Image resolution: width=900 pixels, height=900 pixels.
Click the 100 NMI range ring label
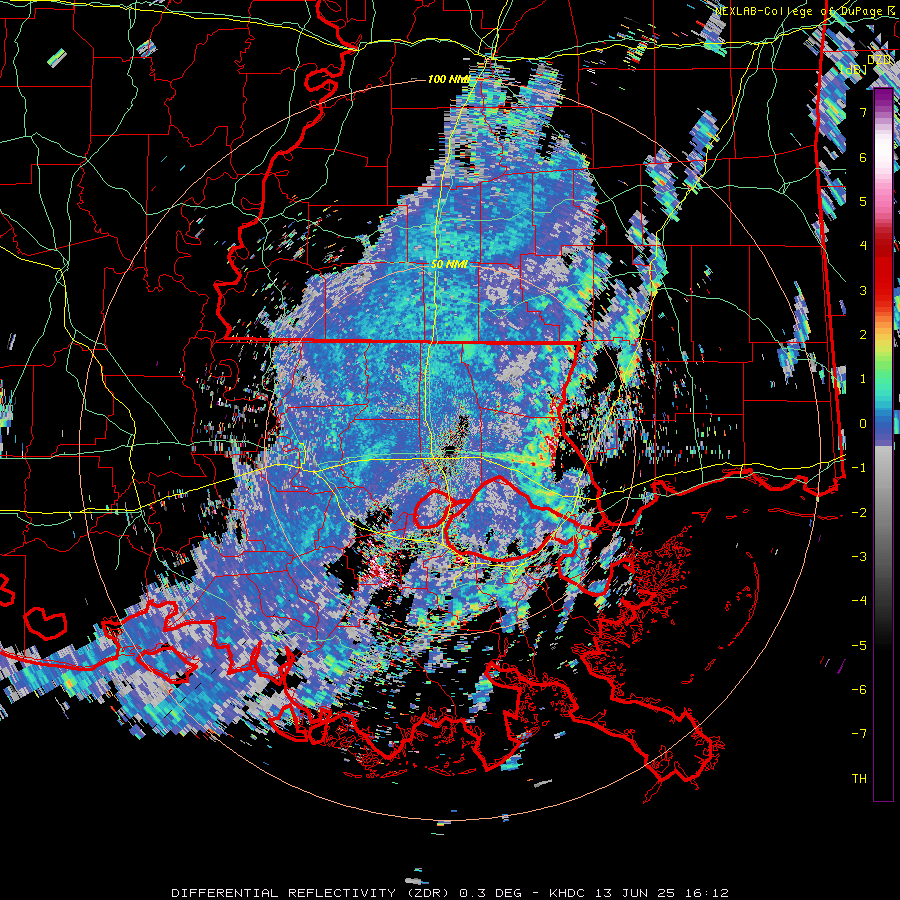click(449, 79)
